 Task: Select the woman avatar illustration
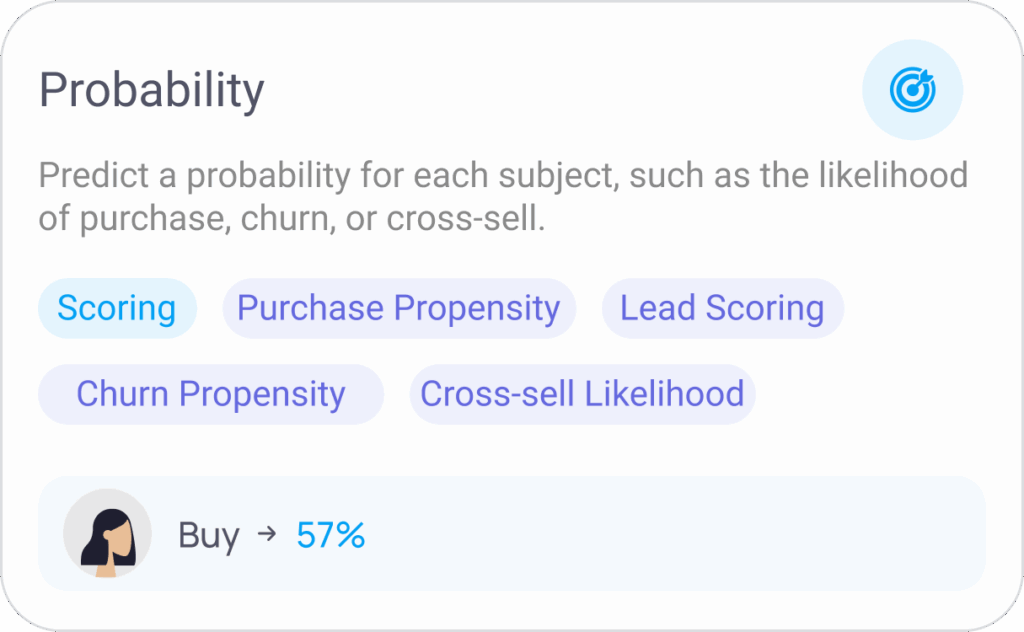coord(108,533)
